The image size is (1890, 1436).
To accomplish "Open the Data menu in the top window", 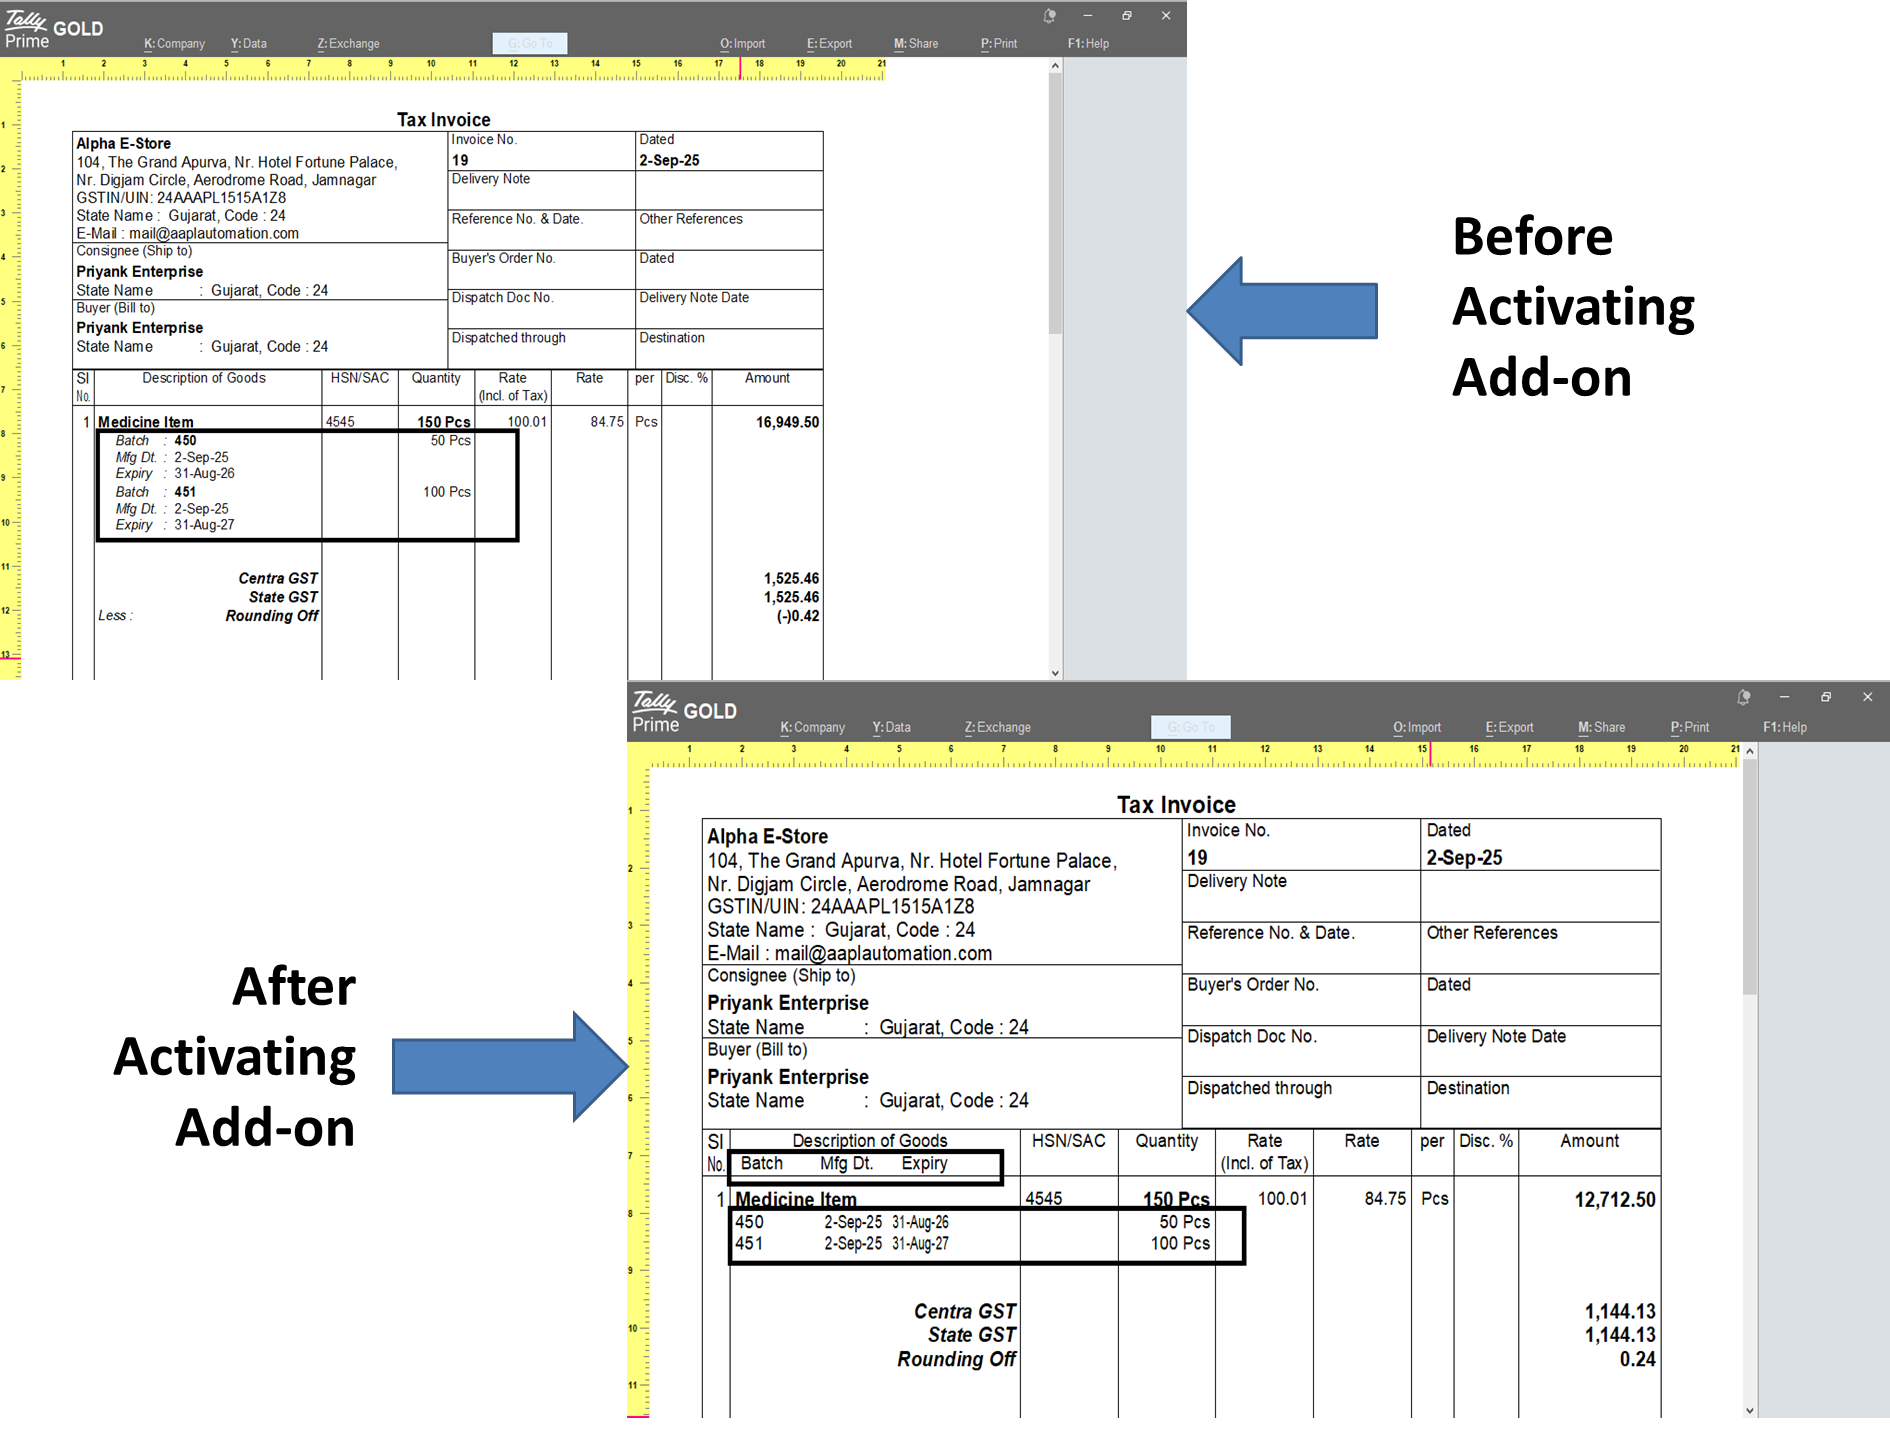I will [248, 43].
